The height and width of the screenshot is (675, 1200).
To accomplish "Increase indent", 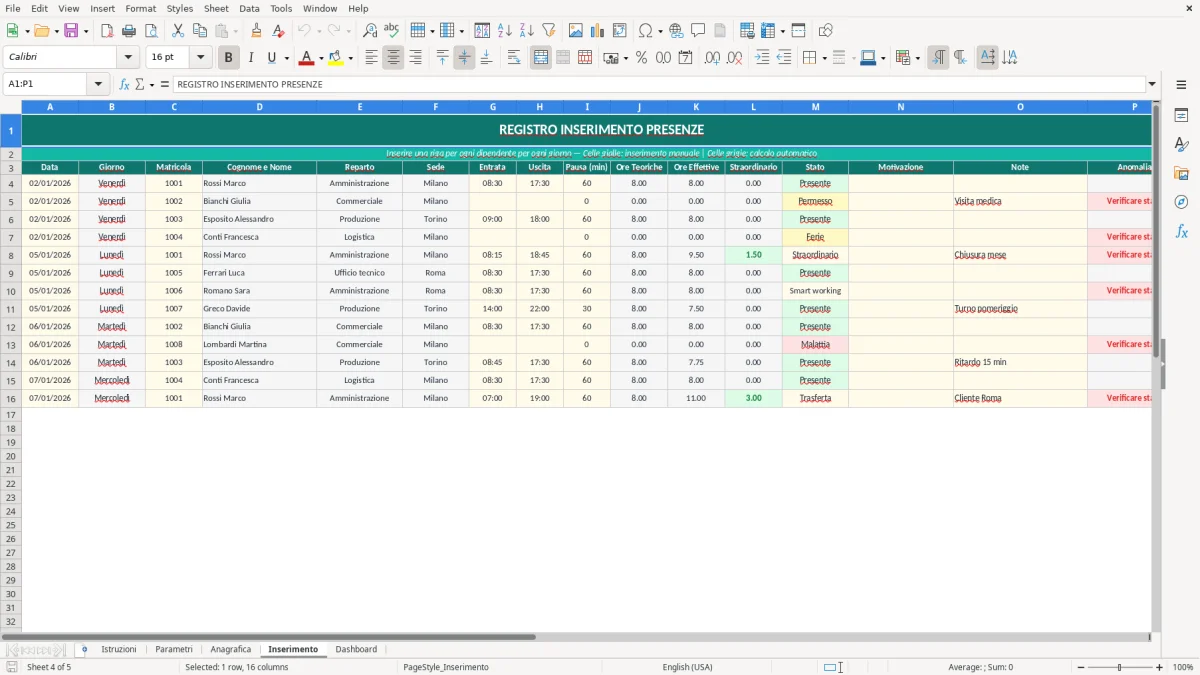I will point(762,58).
